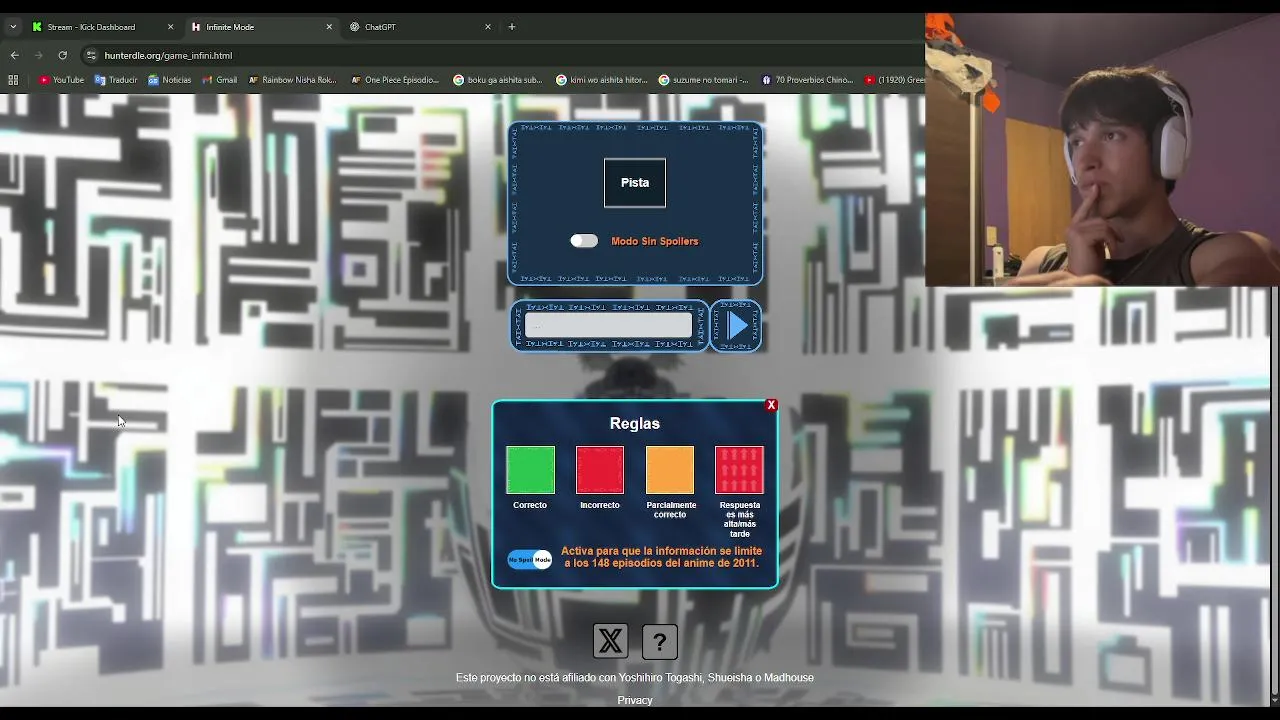This screenshot has width=1280, height=720.
Task: Open the apps grid in bookmarks bar
Action: [x=13, y=80]
